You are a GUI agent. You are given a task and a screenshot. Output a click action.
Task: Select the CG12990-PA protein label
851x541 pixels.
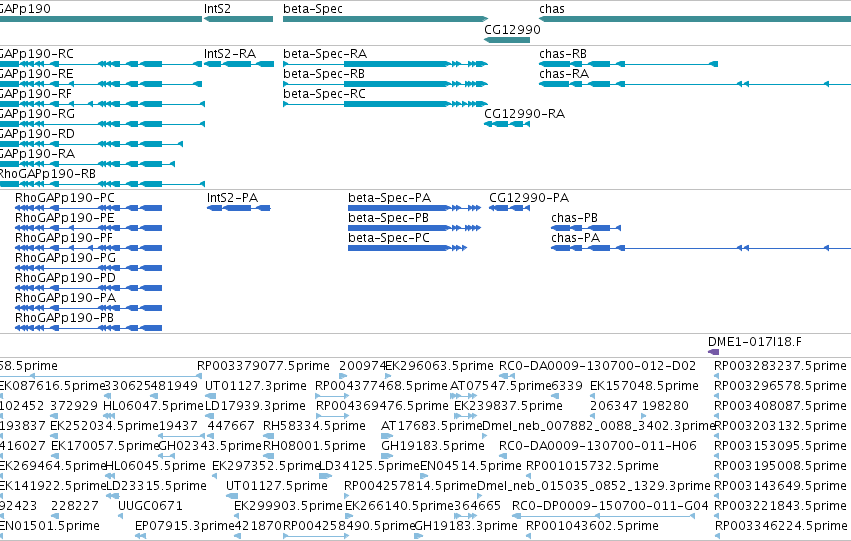coord(529,198)
